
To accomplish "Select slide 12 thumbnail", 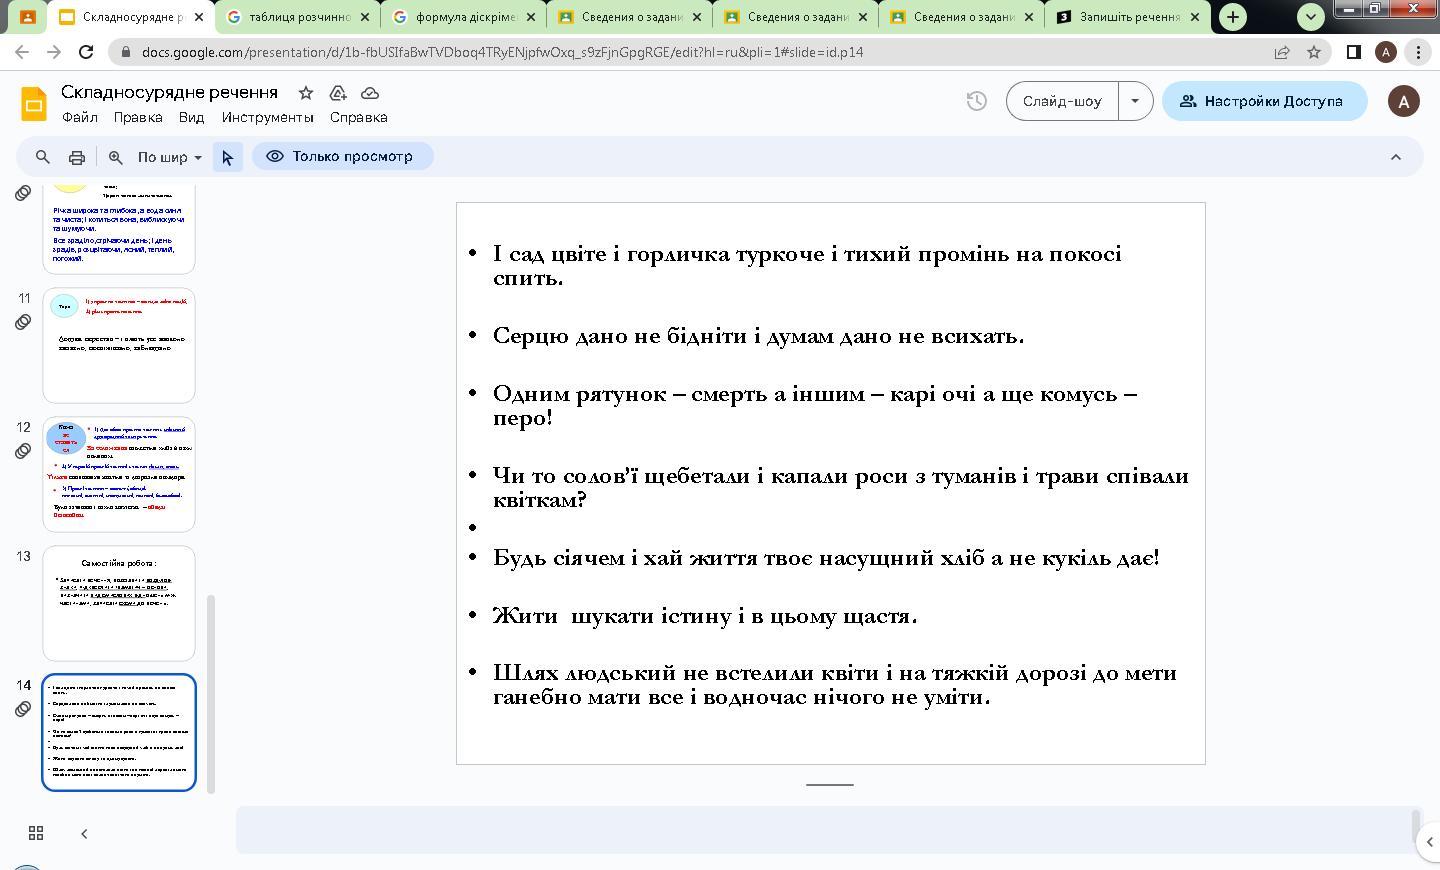I will pyautogui.click(x=119, y=474).
